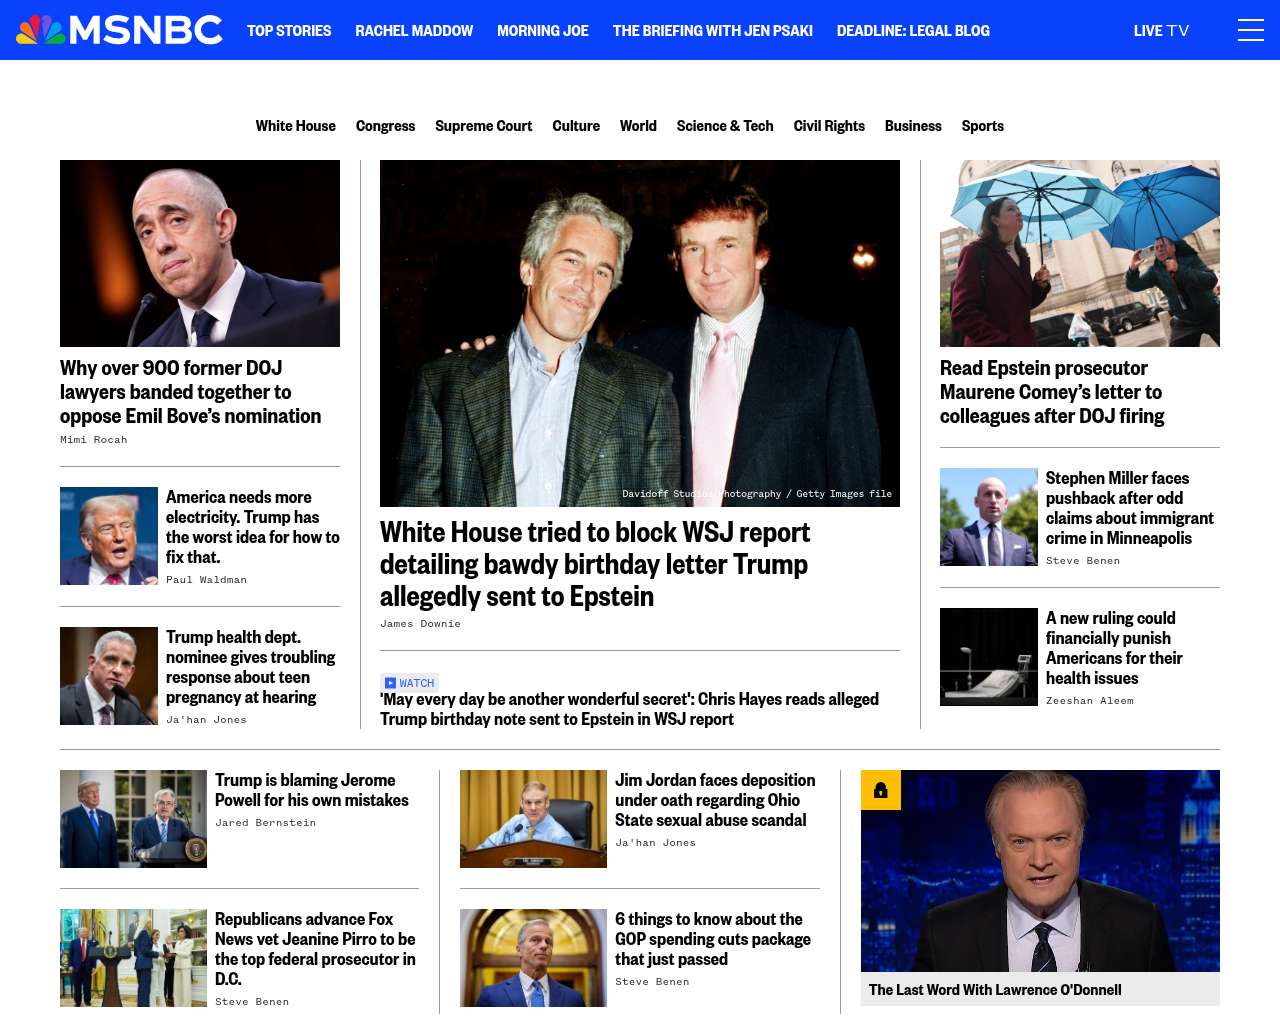1280x1024 pixels.
Task: Select Congress section tab
Action: click(385, 126)
